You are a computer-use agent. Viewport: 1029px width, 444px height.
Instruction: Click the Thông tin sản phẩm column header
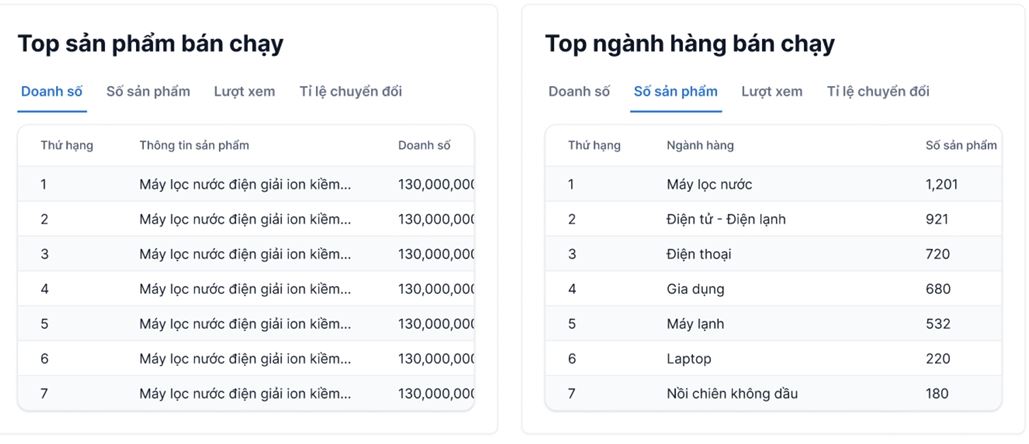pos(194,146)
